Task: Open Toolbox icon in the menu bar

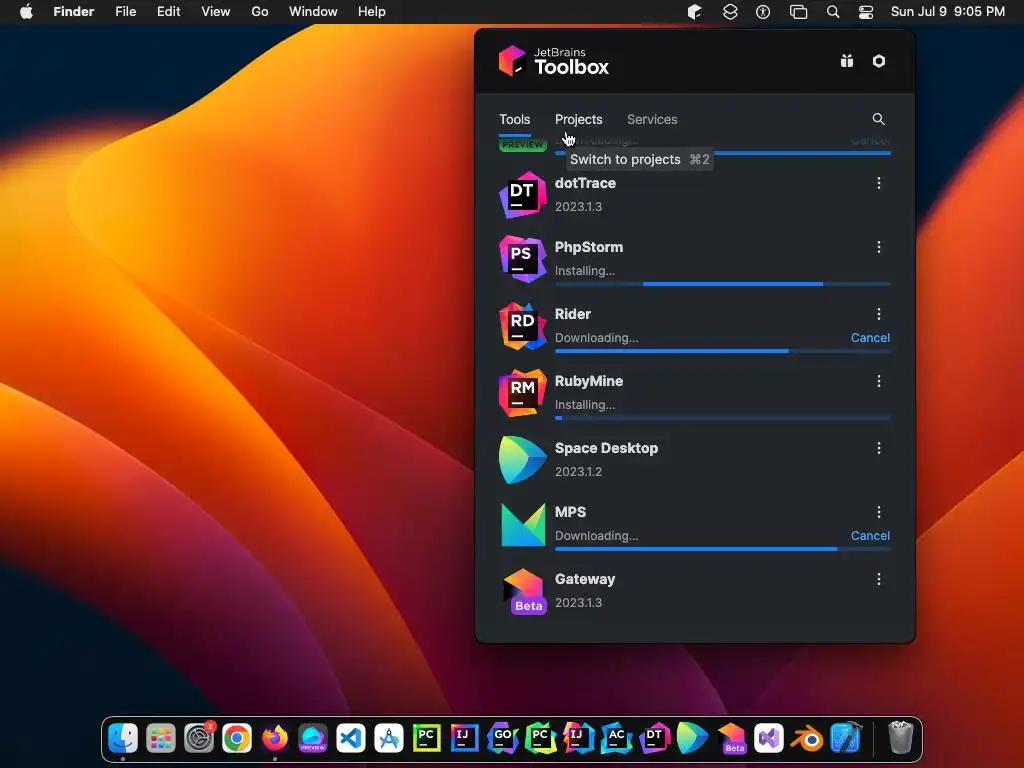Action: [x=694, y=12]
